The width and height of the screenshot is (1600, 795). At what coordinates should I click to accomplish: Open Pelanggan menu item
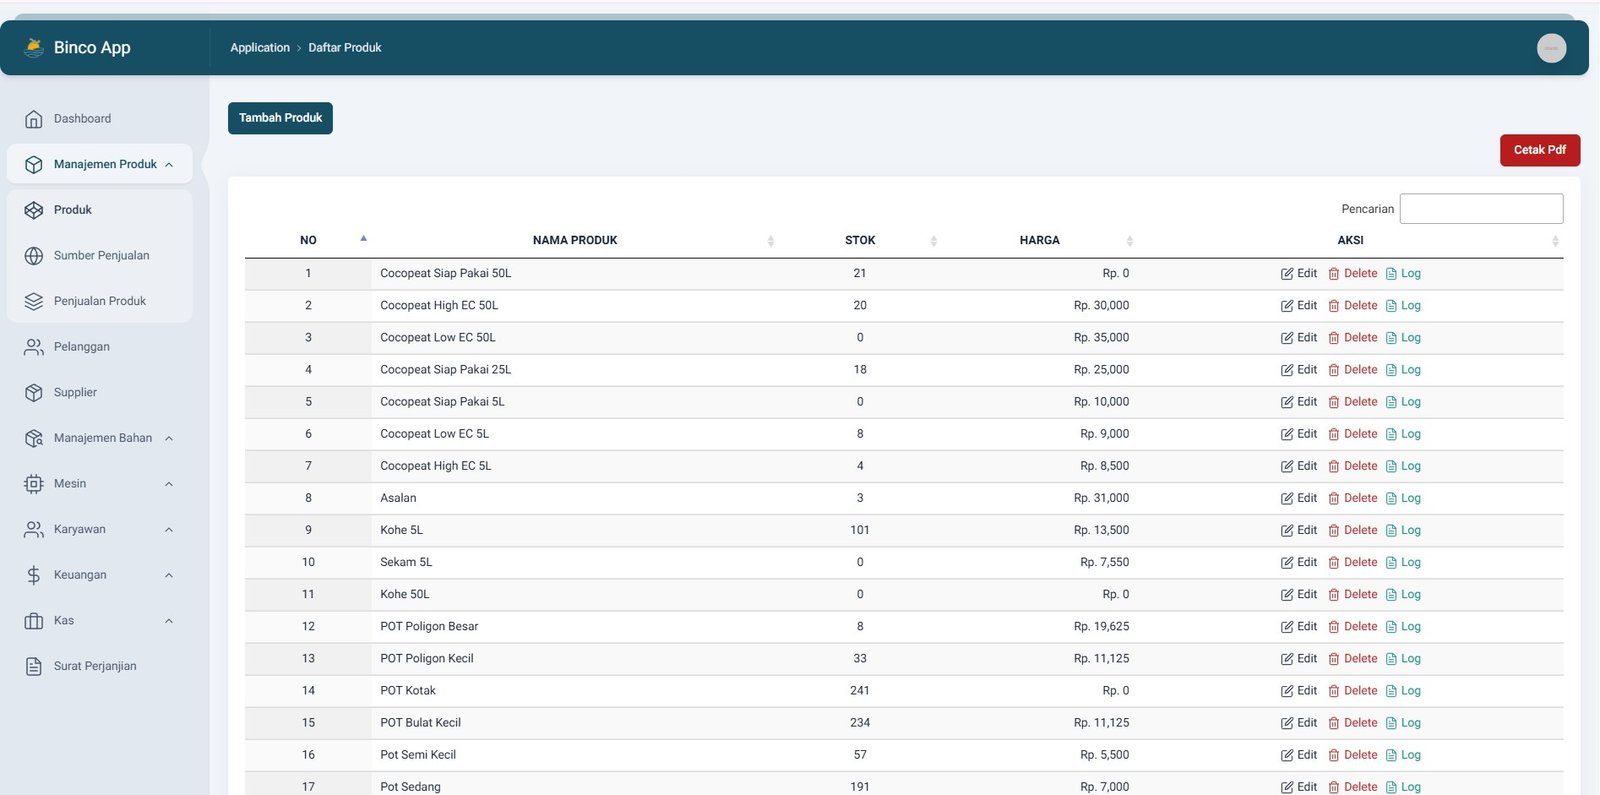pyautogui.click(x=100, y=347)
